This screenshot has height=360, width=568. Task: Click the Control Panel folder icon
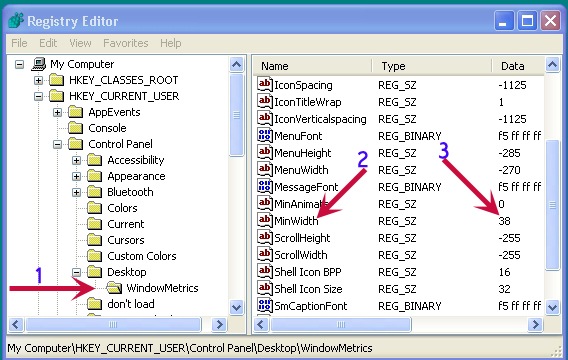pos(75,144)
